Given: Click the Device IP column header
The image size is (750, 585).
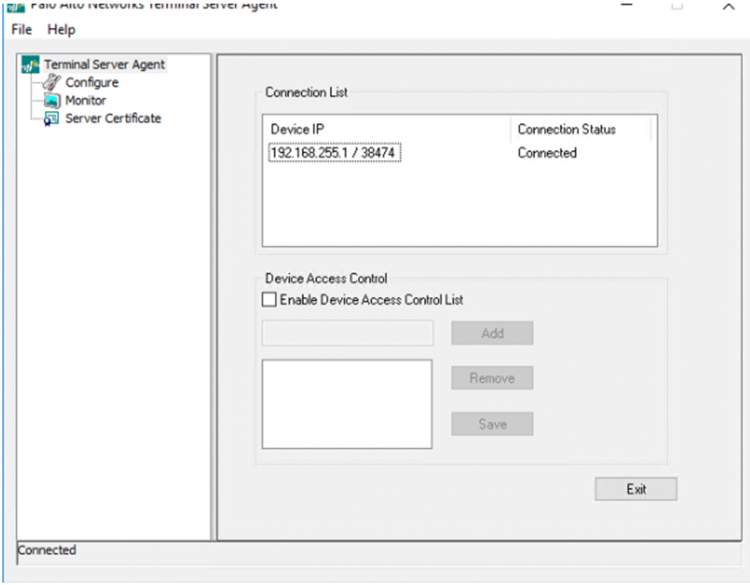Looking at the screenshot, I should point(386,129).
